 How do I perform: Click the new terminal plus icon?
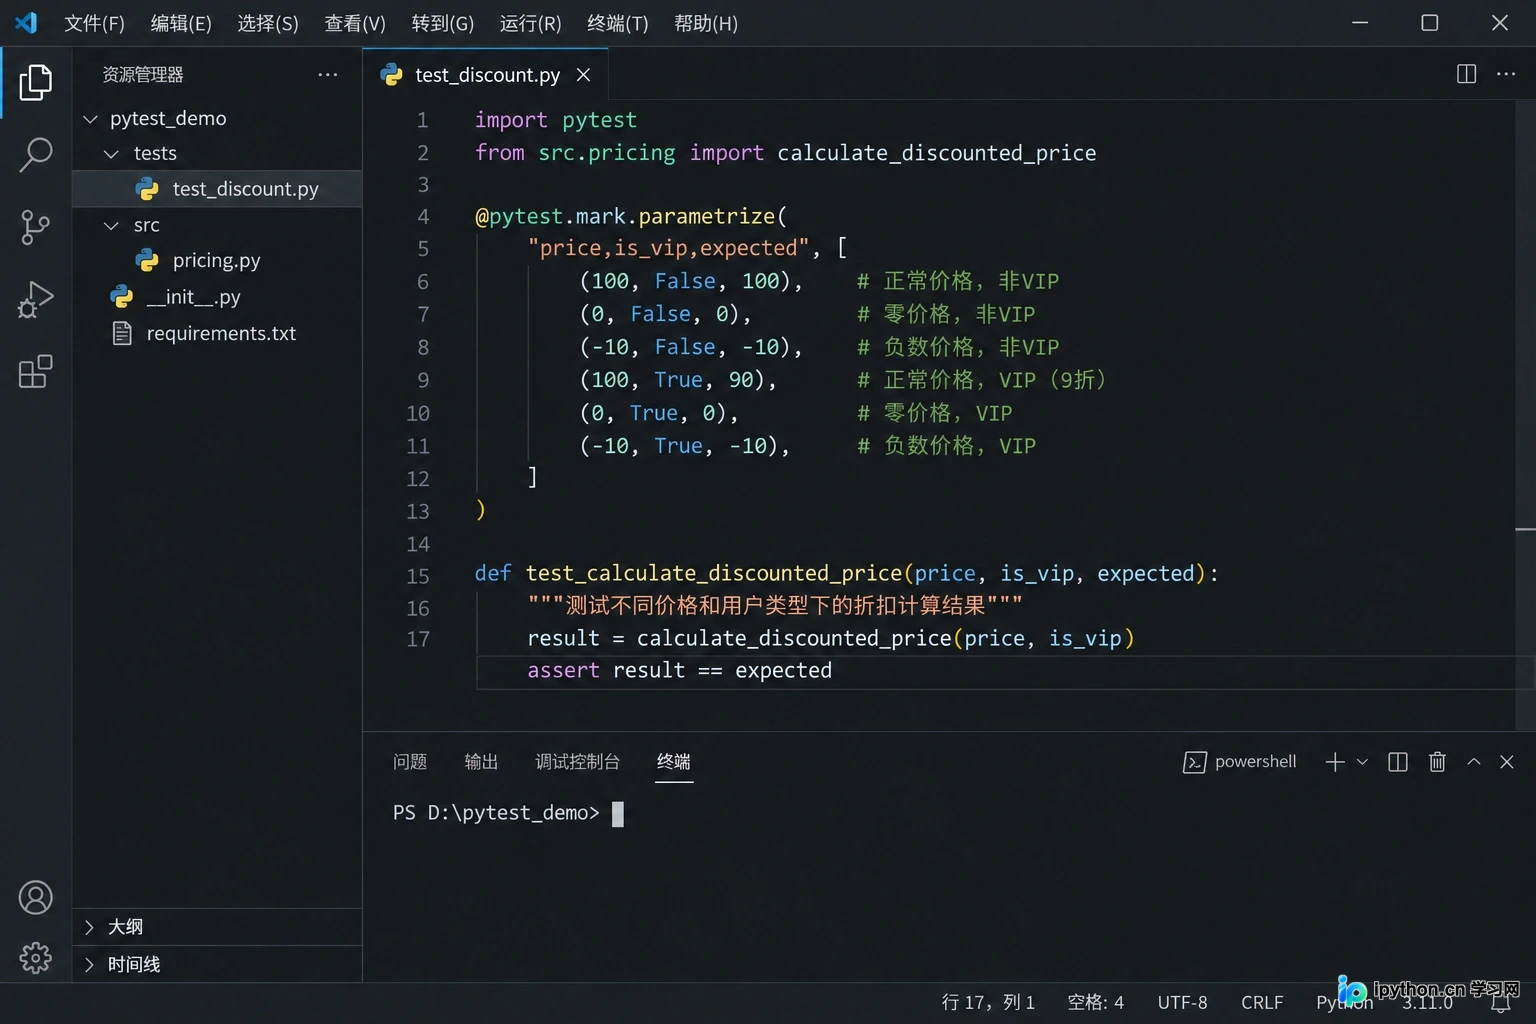pos(1334,762)
